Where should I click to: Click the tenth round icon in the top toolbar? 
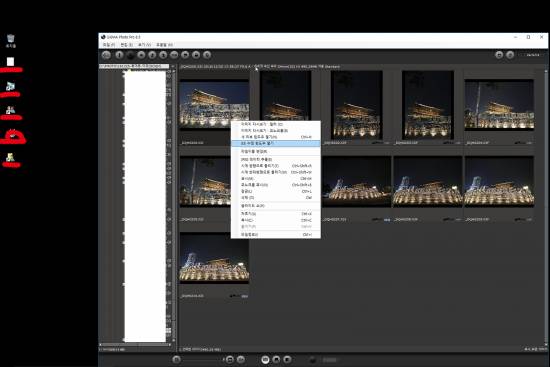tap(207, 55)
